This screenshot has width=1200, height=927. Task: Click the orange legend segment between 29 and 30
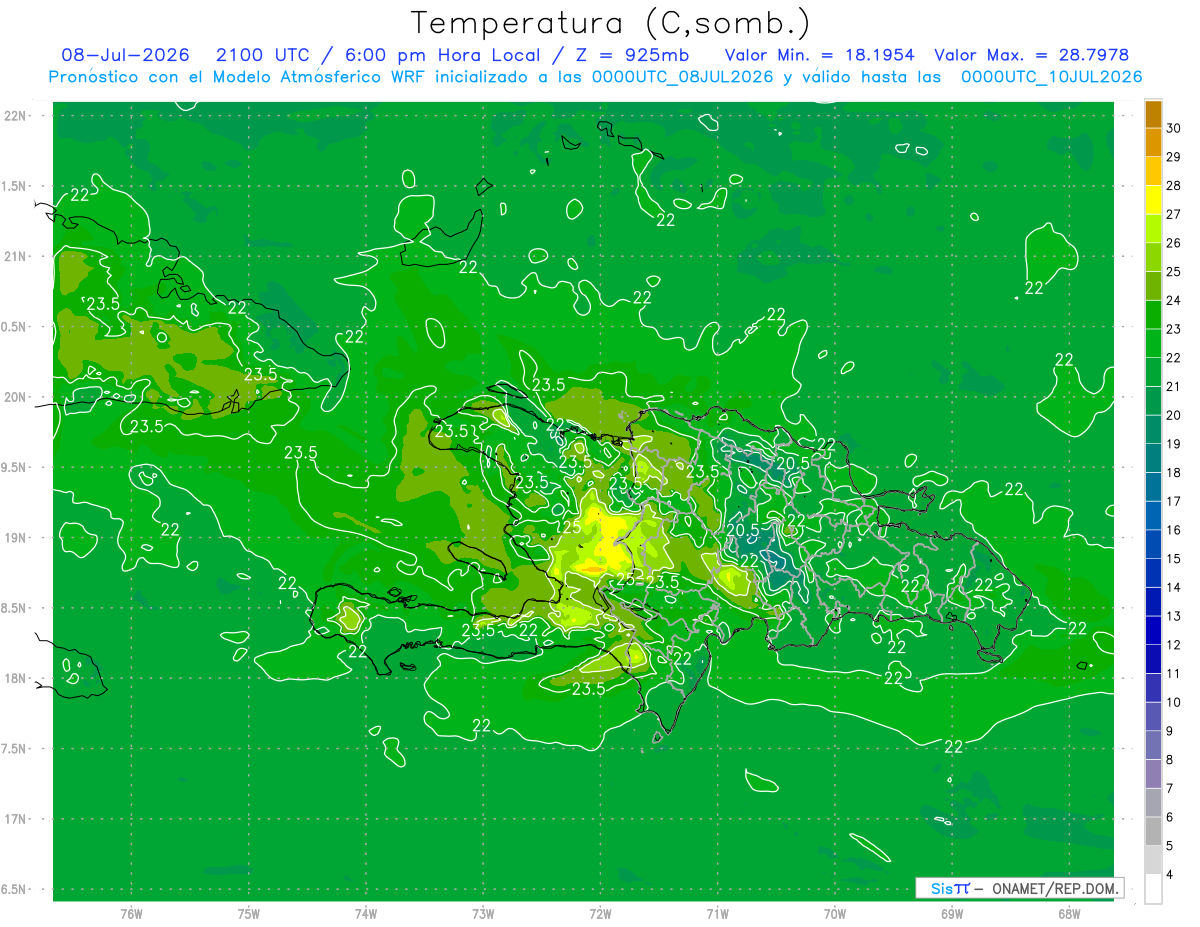point(1153,143)
